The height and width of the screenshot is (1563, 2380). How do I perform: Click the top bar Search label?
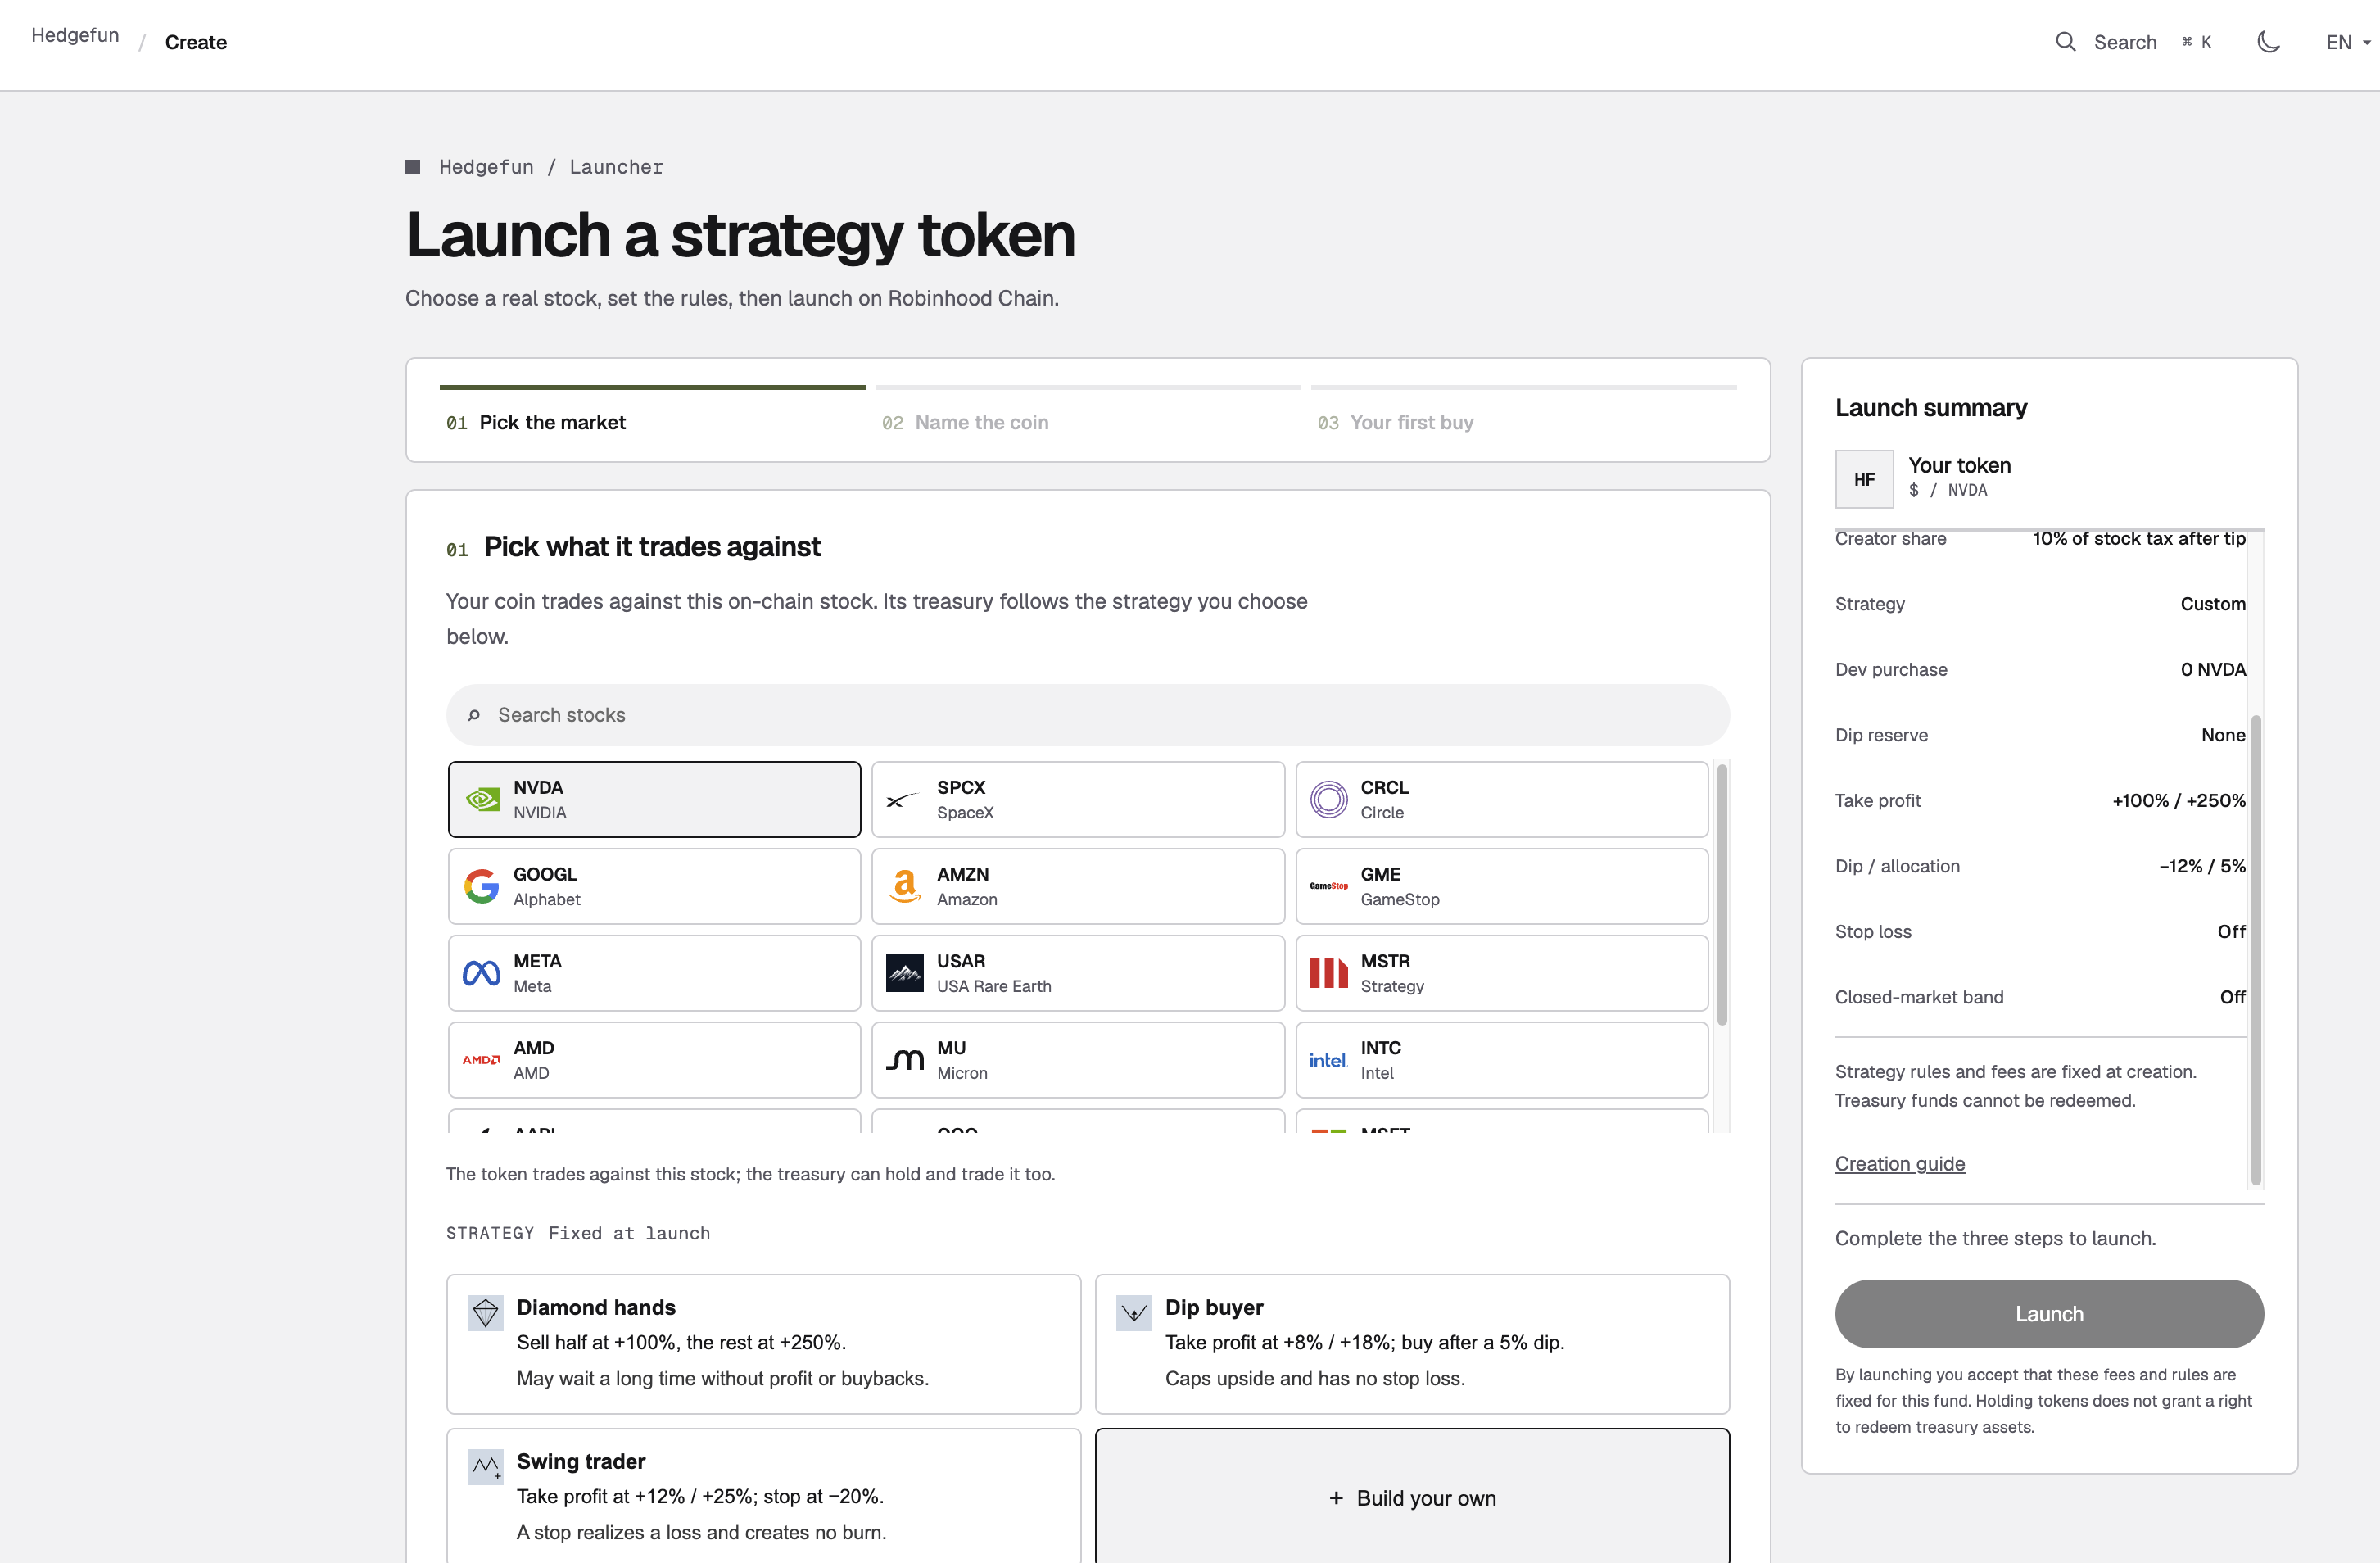[2125, 42]
